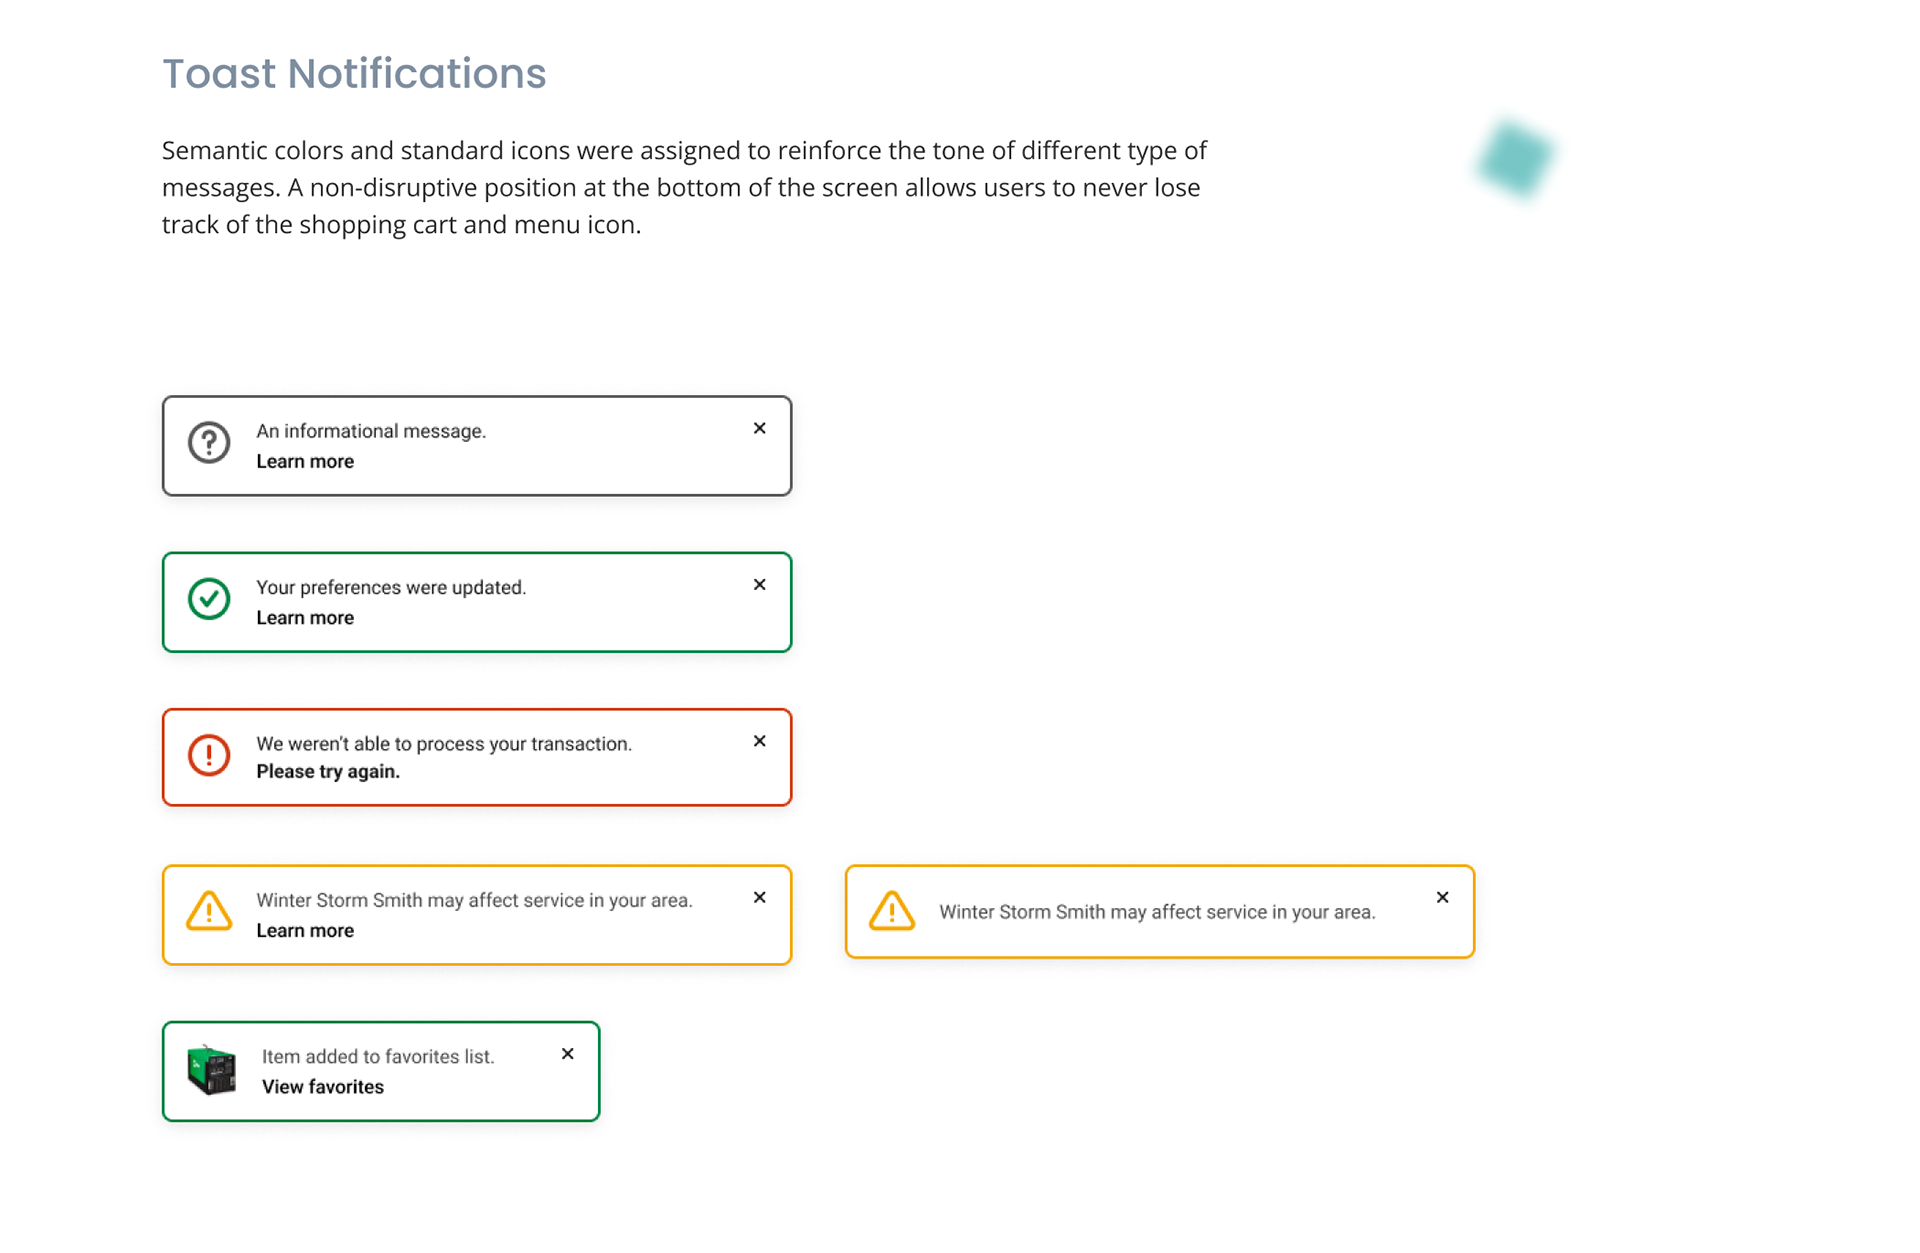Click the Toast Notifications heading
1920x1253 pixels.
point(354,74)
